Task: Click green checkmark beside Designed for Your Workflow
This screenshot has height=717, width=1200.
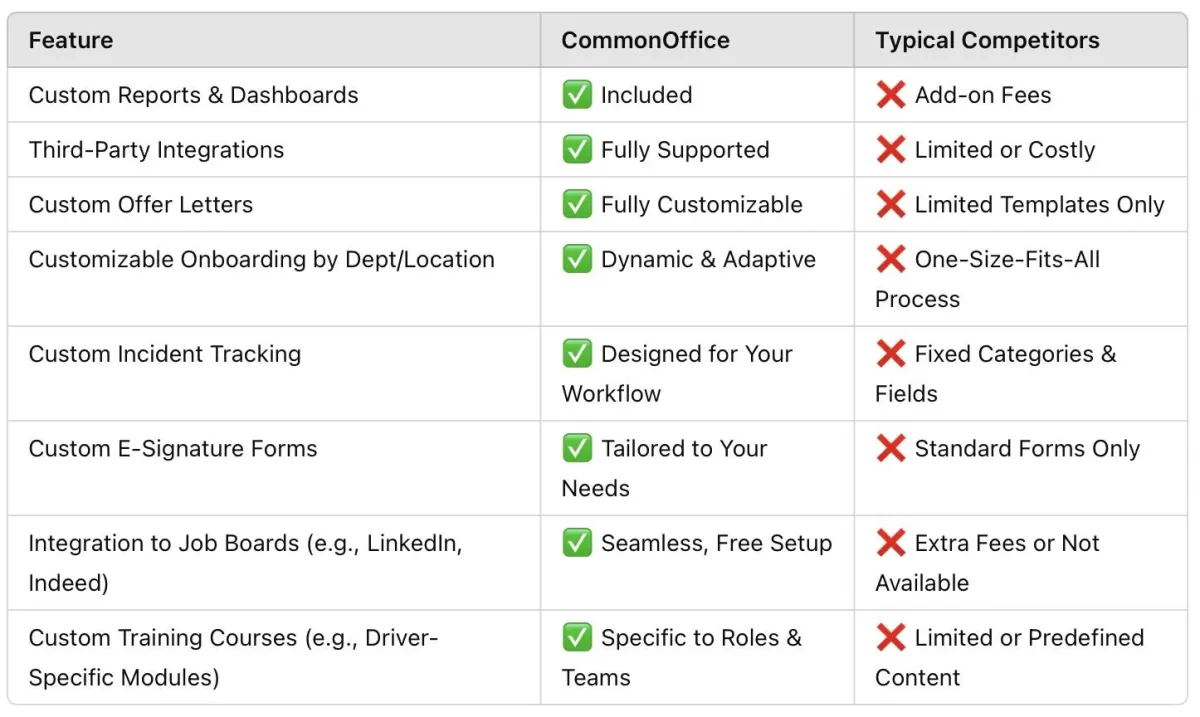Action: click(577, 354)
